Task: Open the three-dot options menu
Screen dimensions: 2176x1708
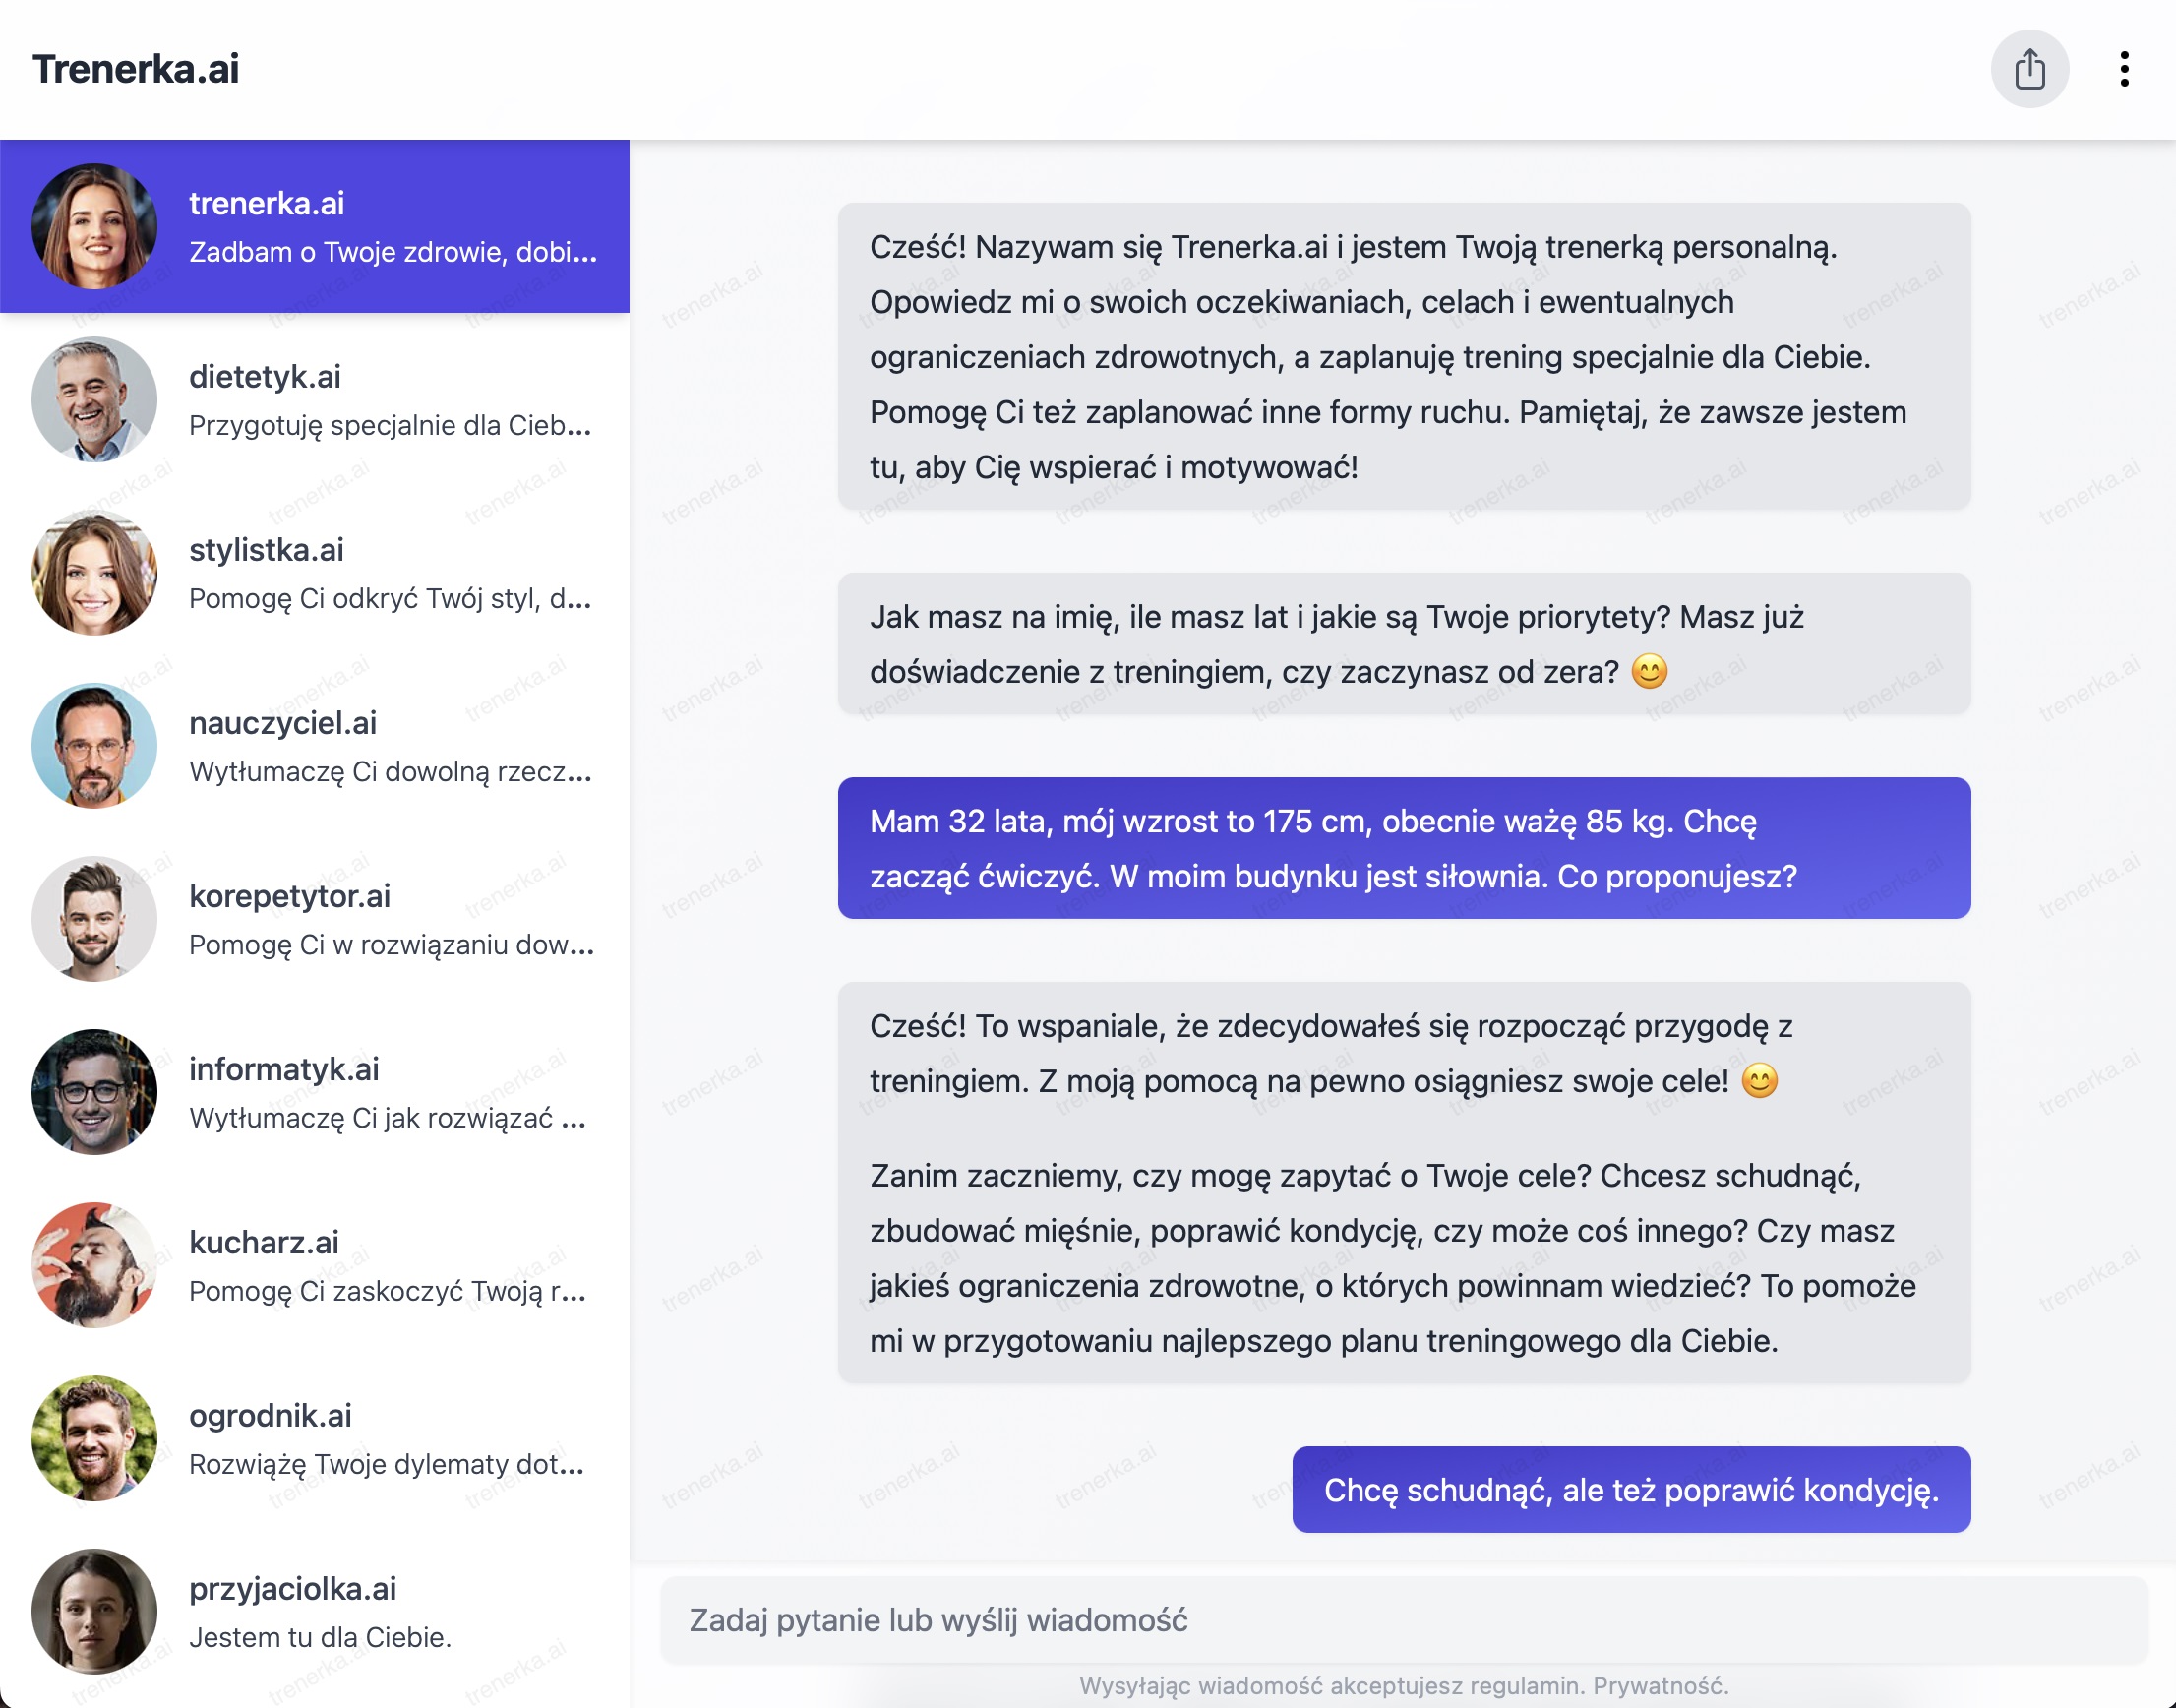Action: (2124, 69)
